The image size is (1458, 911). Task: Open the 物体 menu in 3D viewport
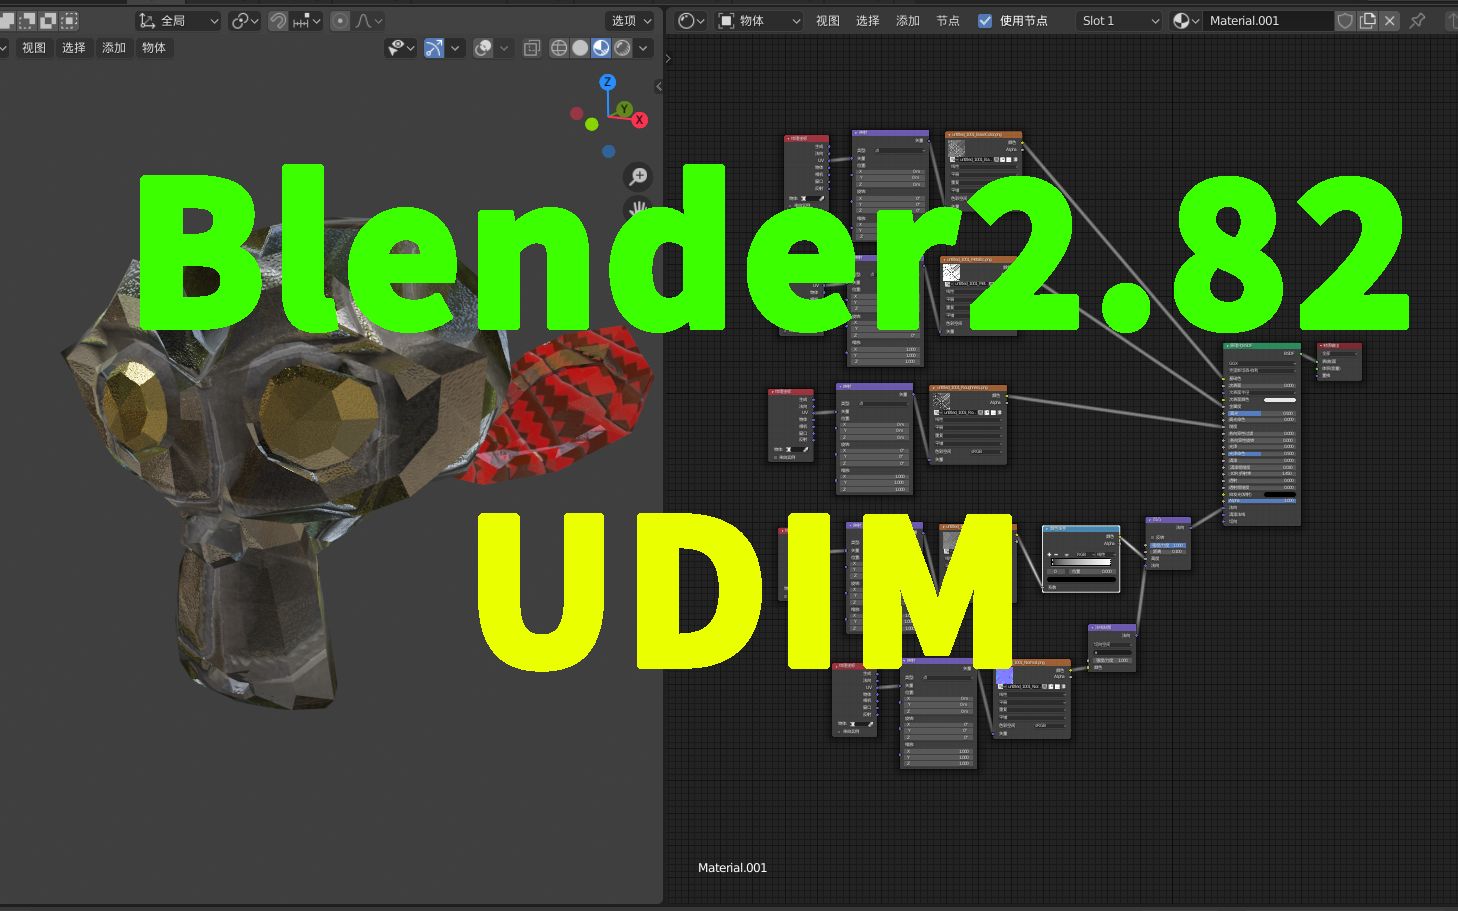154,47
